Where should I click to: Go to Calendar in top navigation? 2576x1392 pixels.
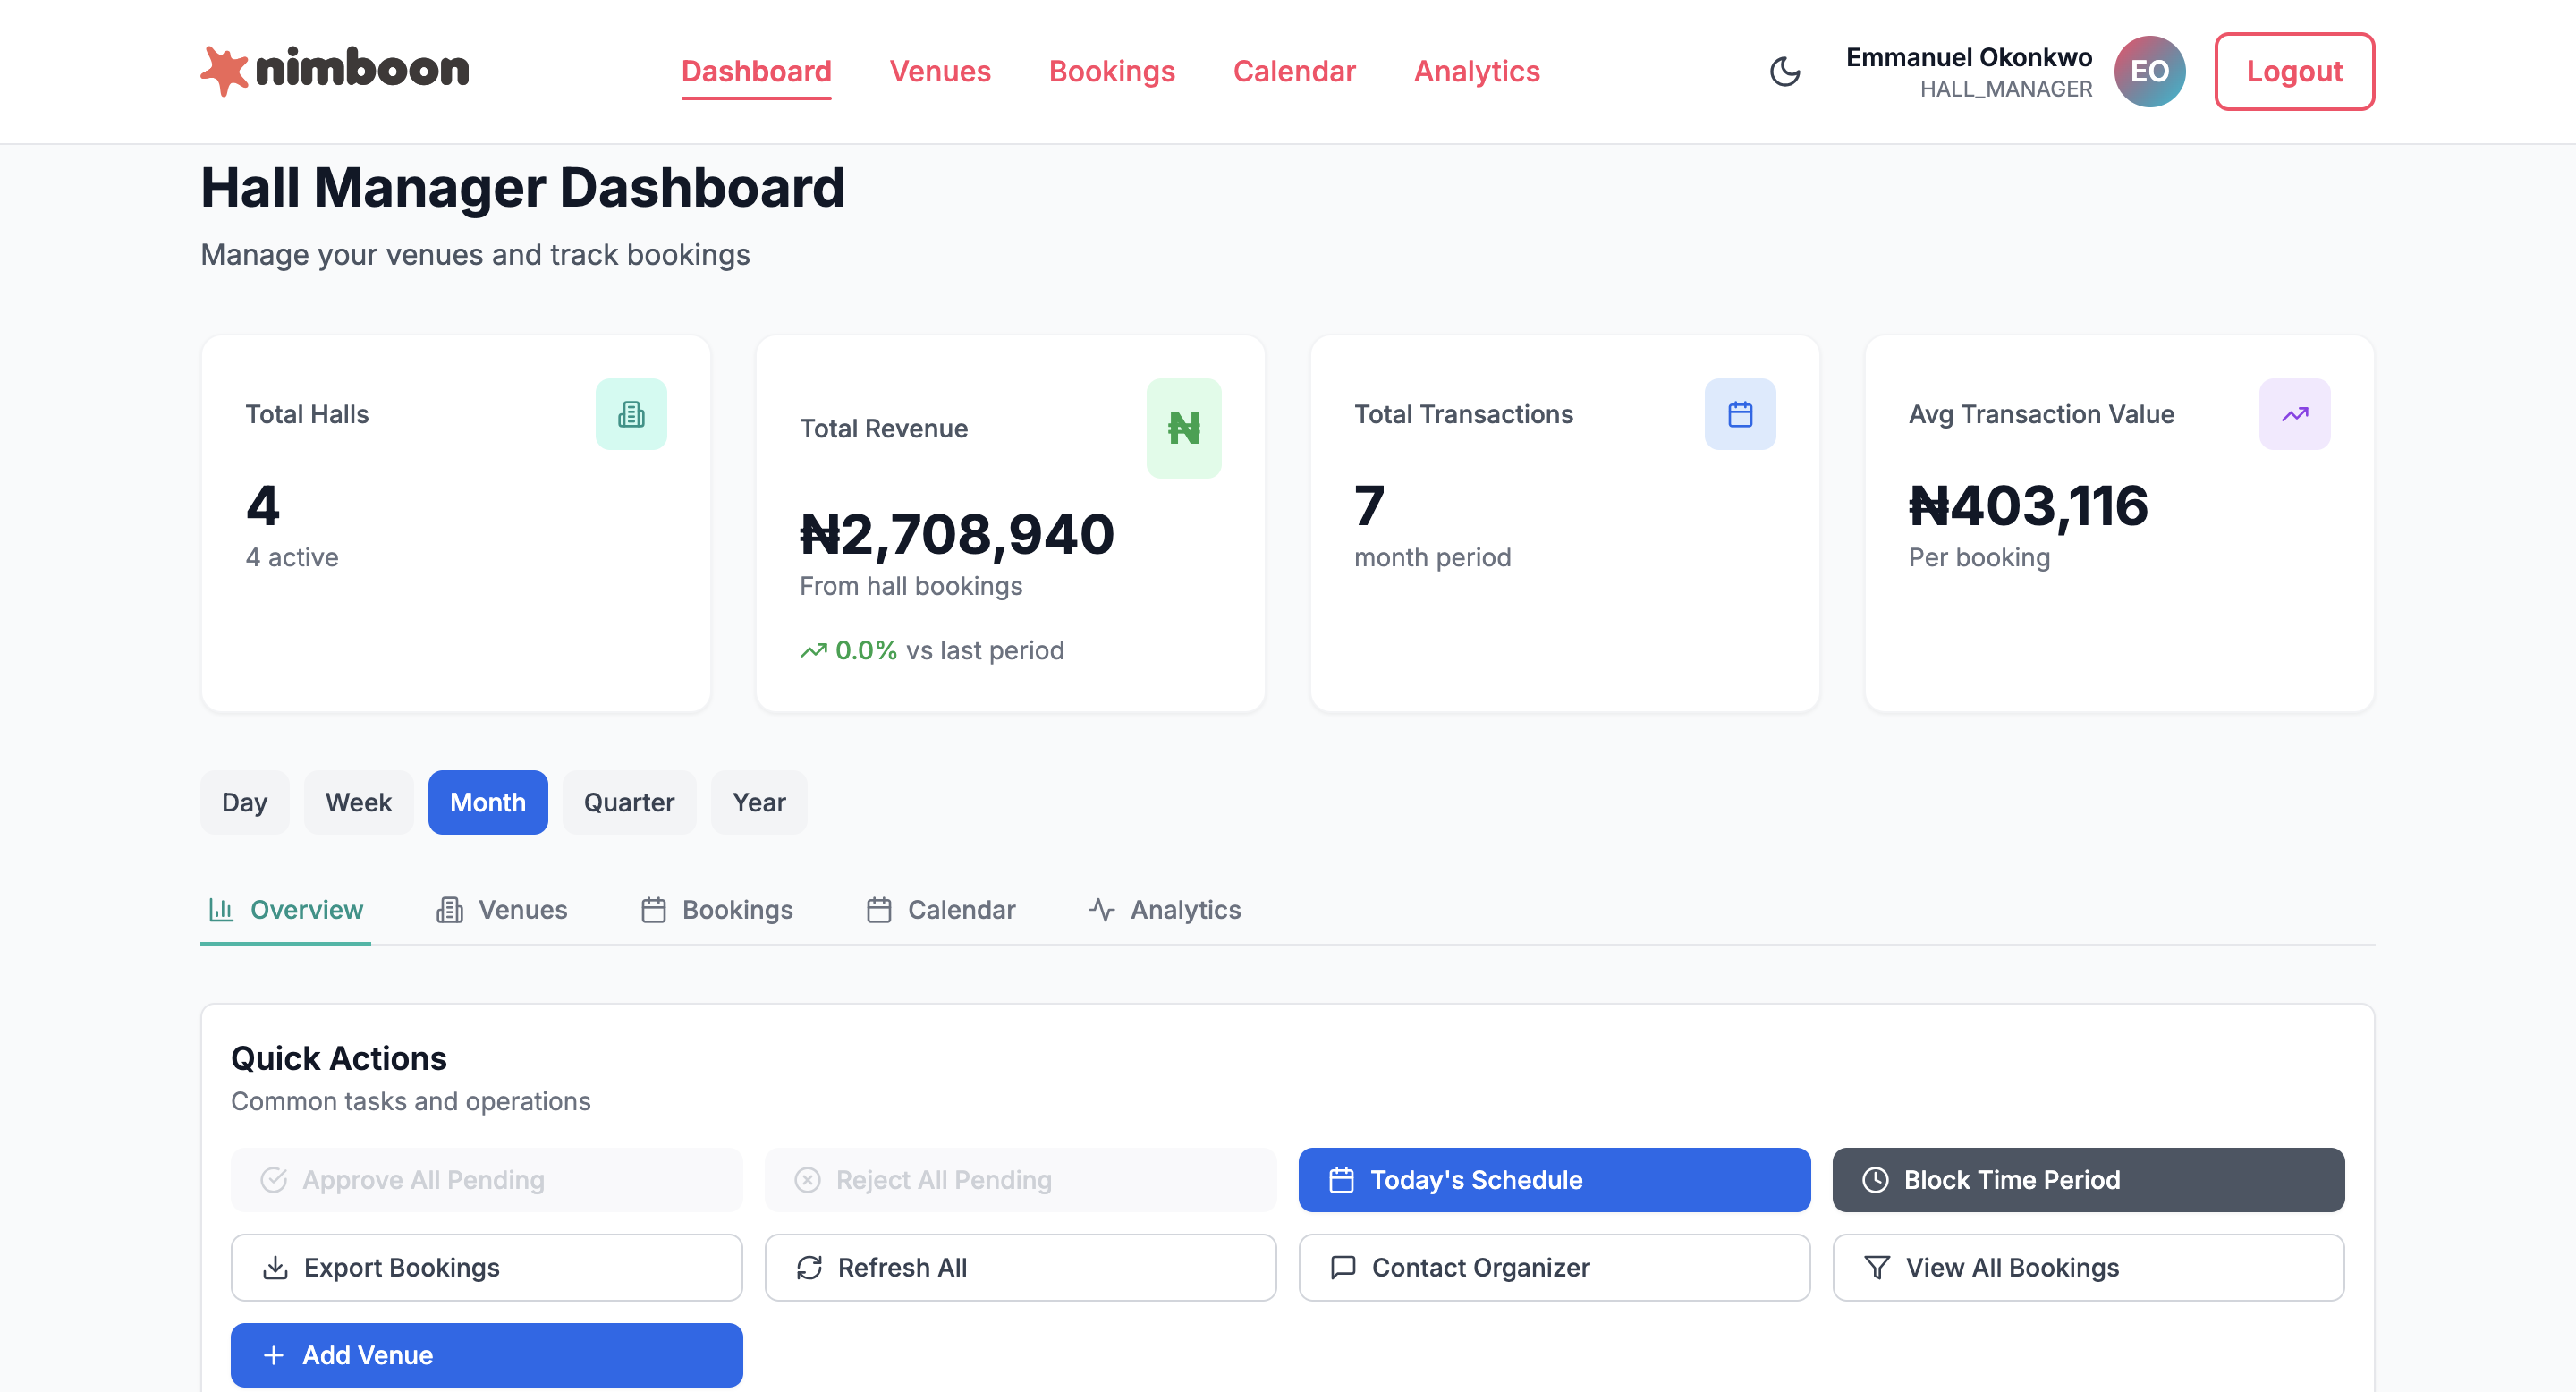coord(1294,71)
